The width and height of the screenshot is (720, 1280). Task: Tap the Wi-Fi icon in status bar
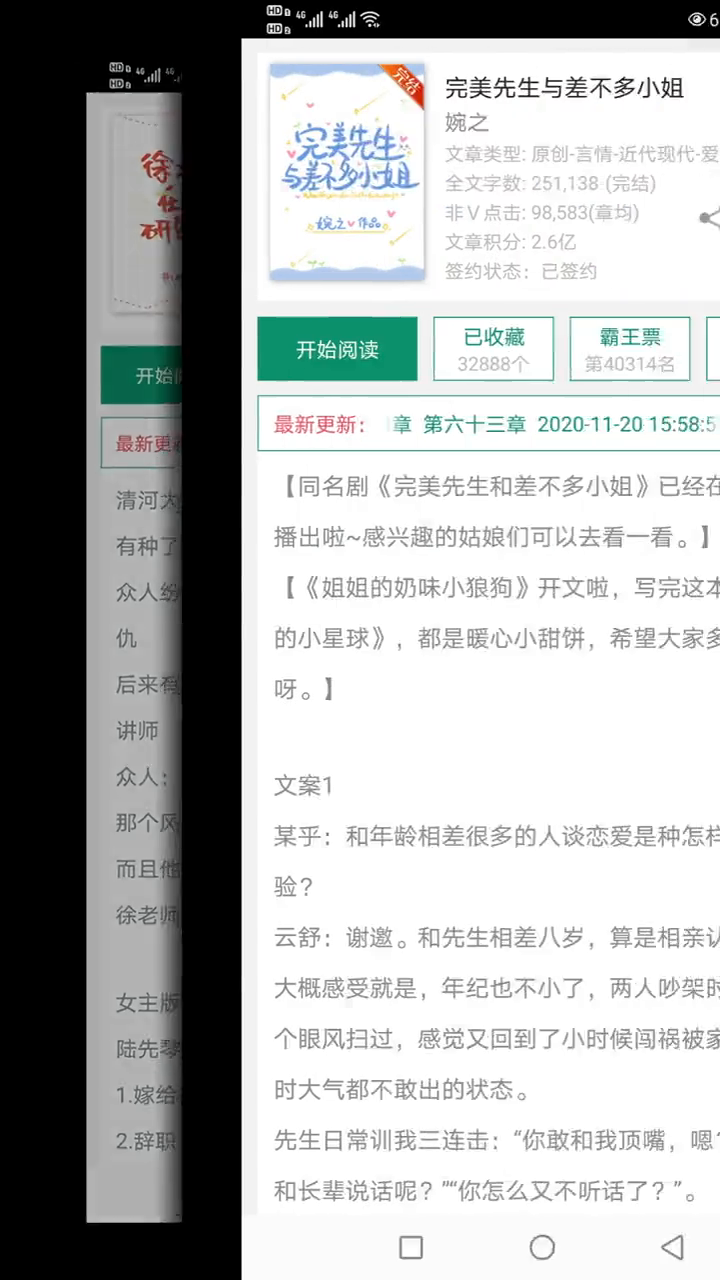[370, 19]
